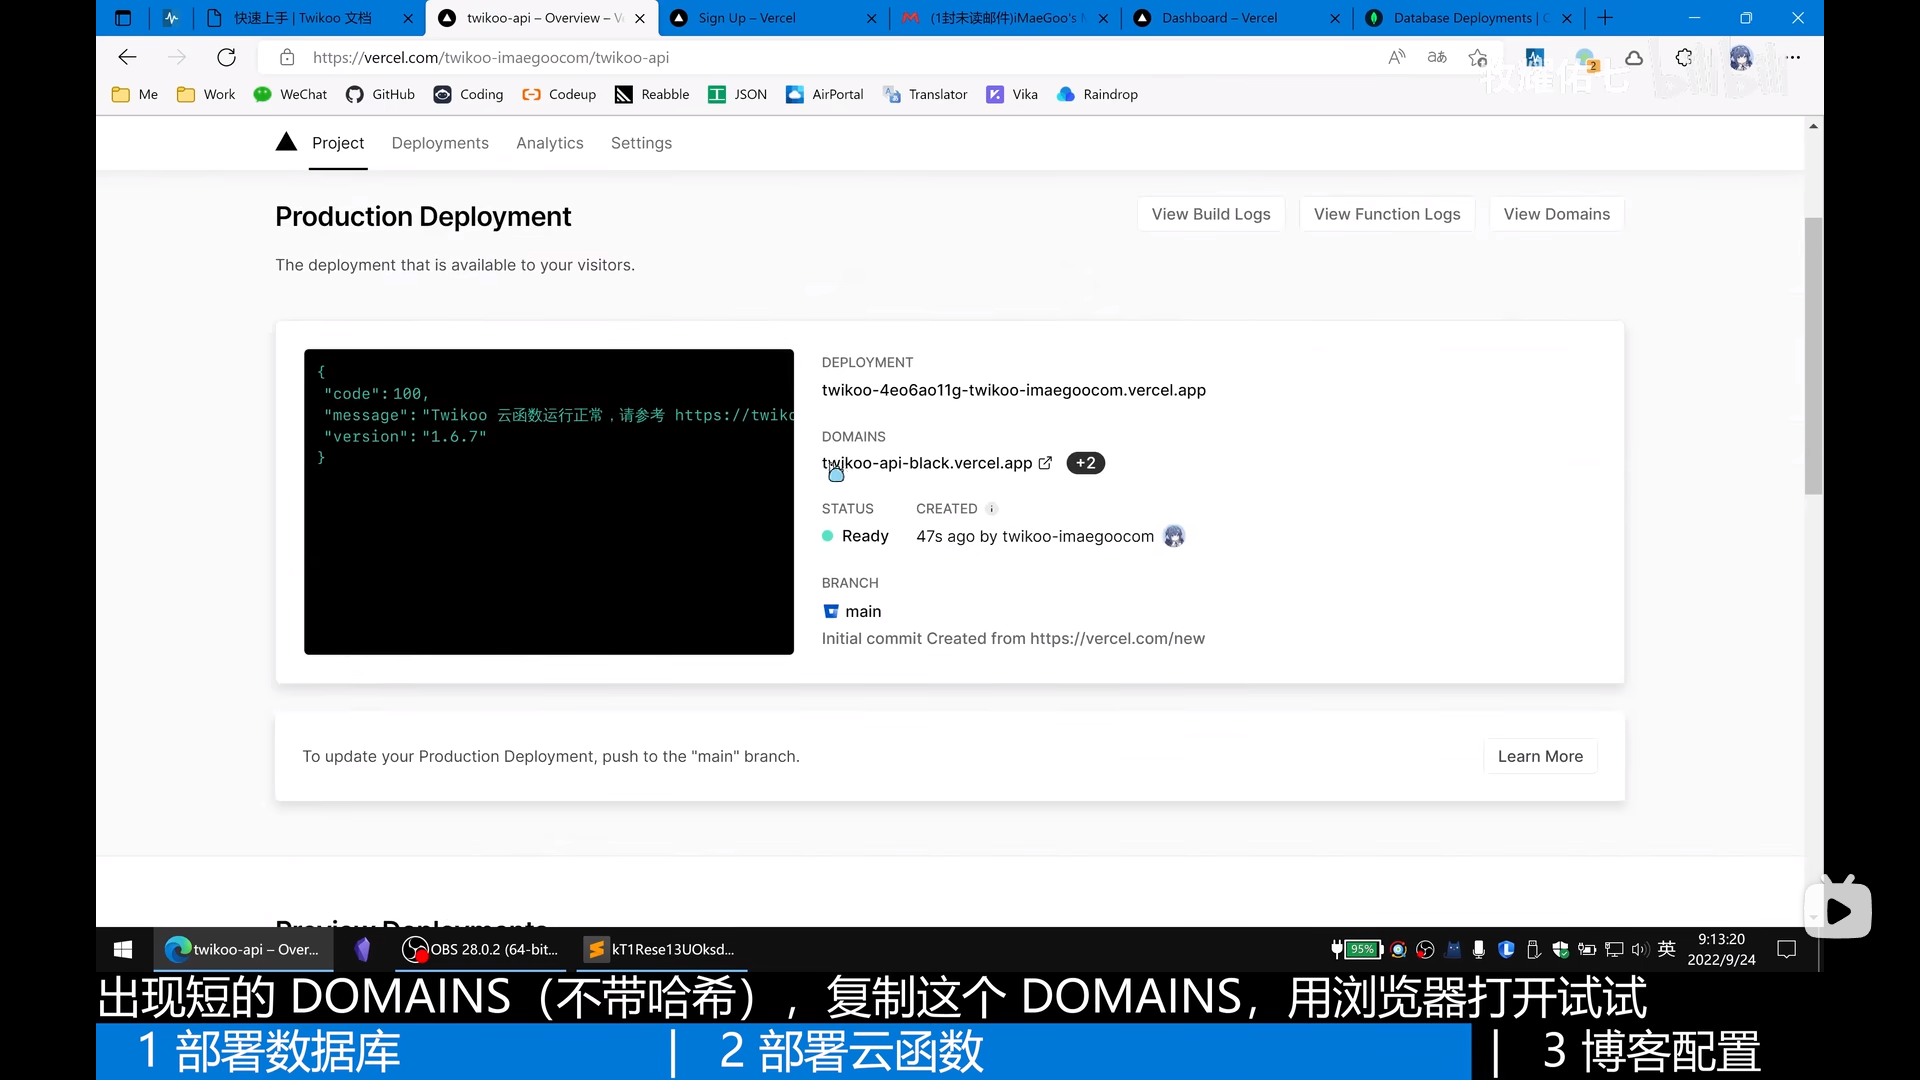Open View Function Logs panel

point(1387,214)
